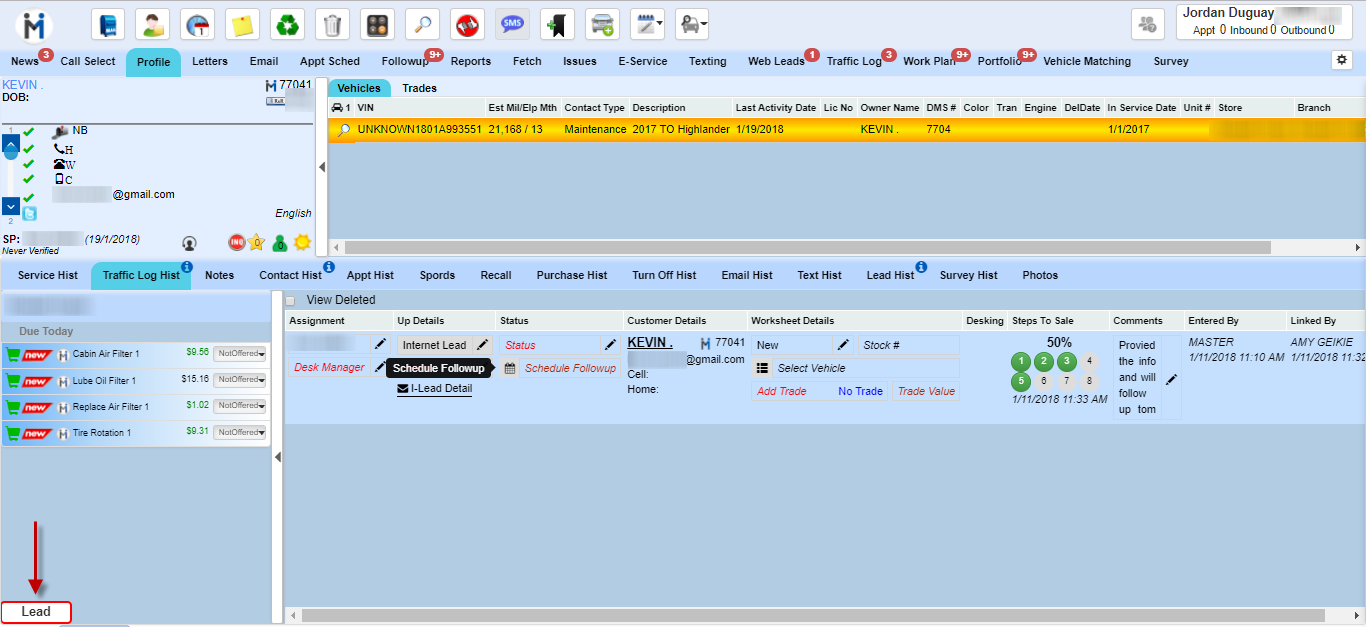Click the magnifying glass search toolbar icon
Image resolution: width=1366 pixels, height=627 pixels.
point(422,25)
